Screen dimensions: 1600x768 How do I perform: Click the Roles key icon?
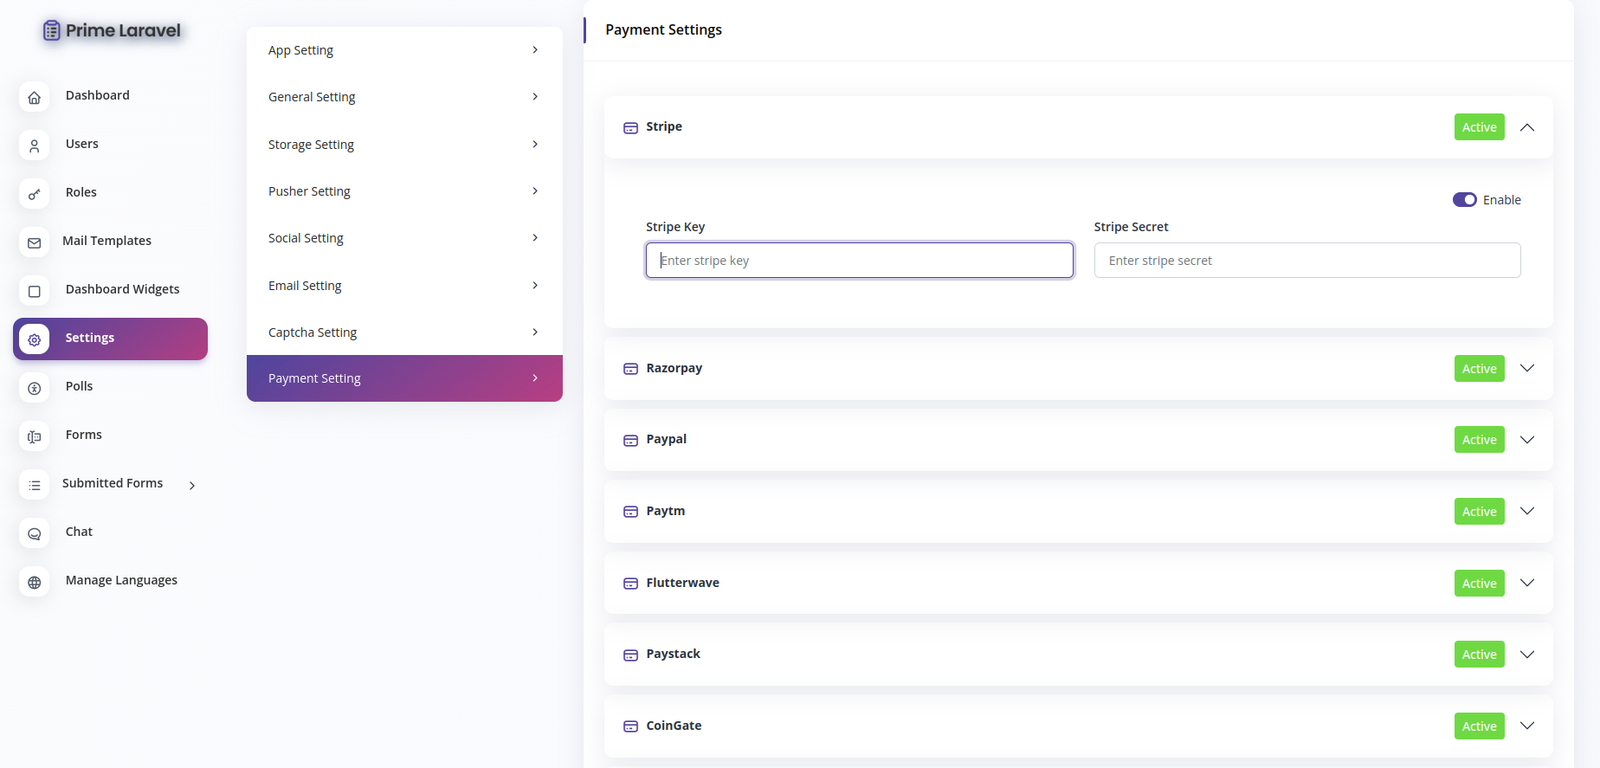(x=34, y=194)
